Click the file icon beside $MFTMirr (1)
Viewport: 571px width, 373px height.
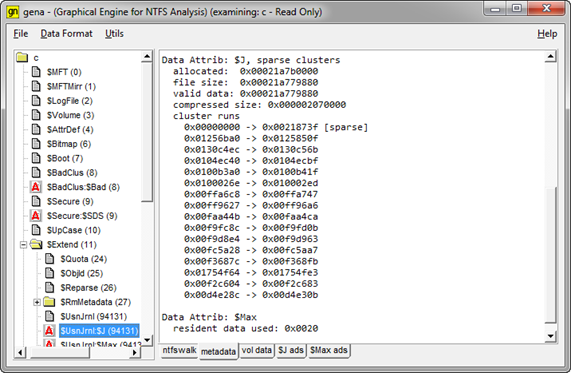click(x=36, y=86)
